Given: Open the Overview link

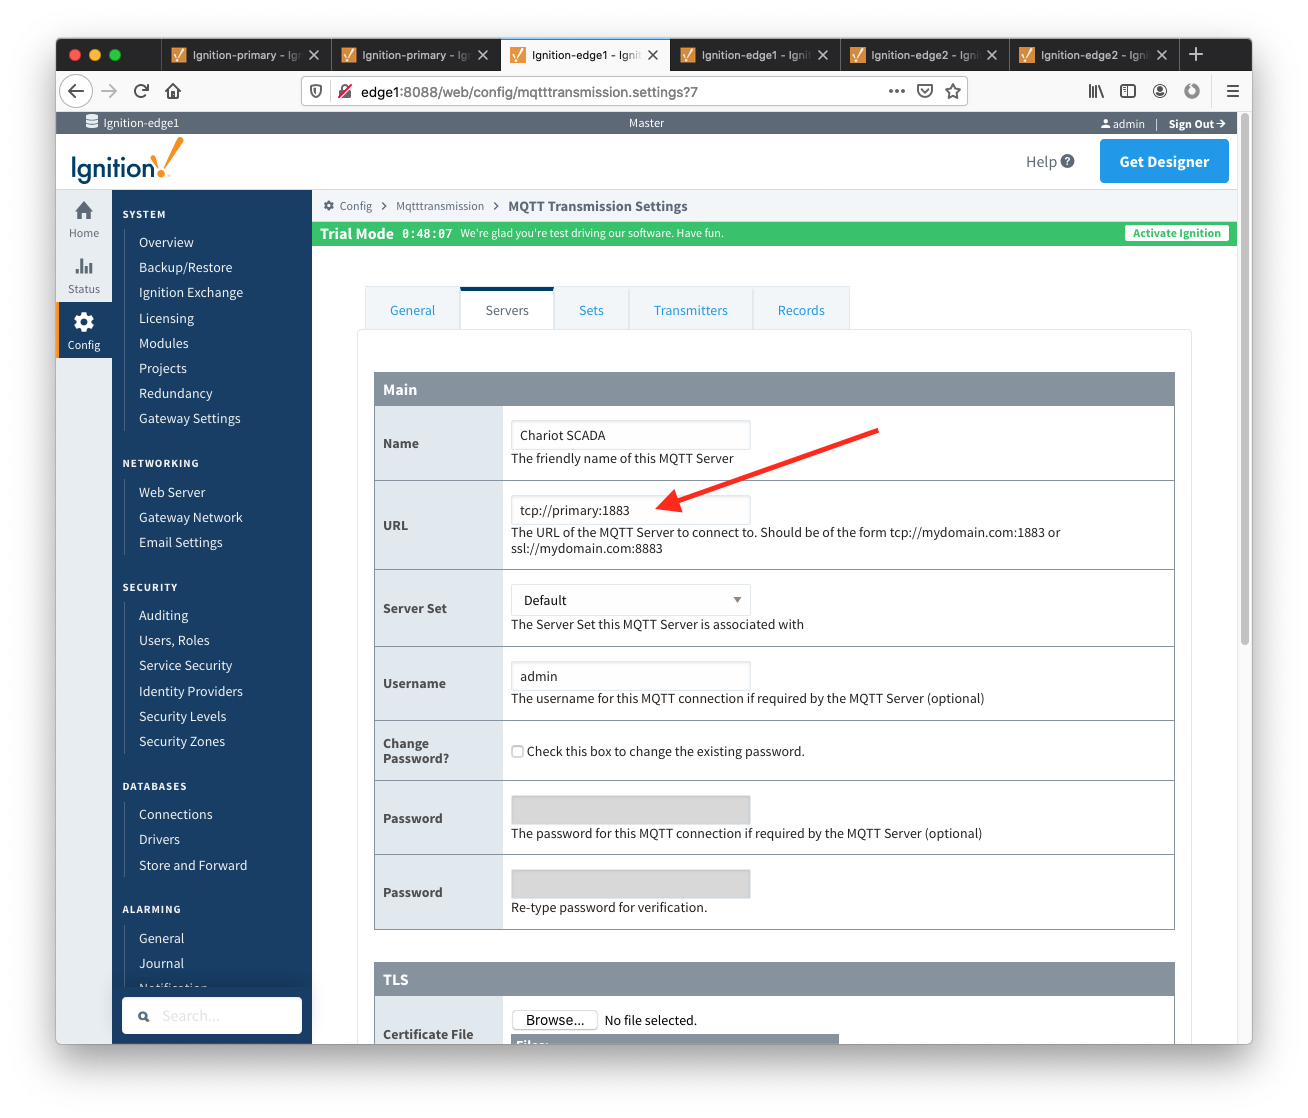Looking at the screenshot, I should pos(166,242).
